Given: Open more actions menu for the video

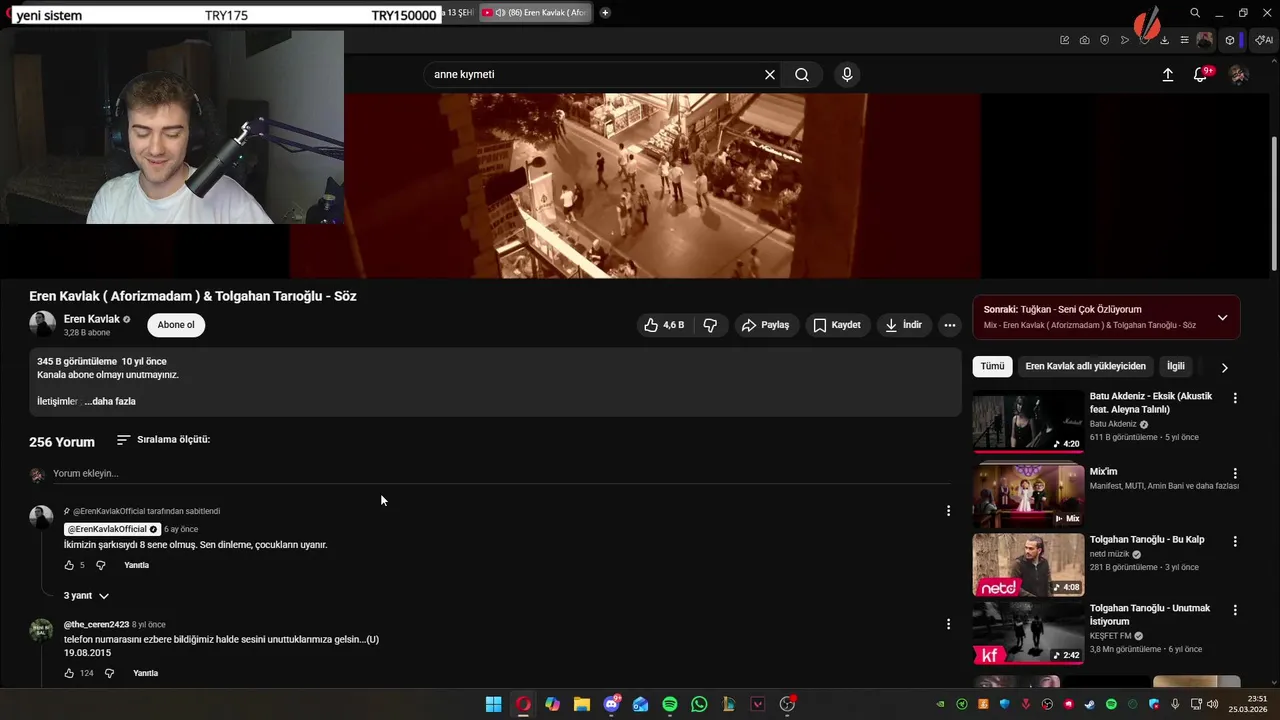Looking at the screenshot, I should tap(949, 325).
